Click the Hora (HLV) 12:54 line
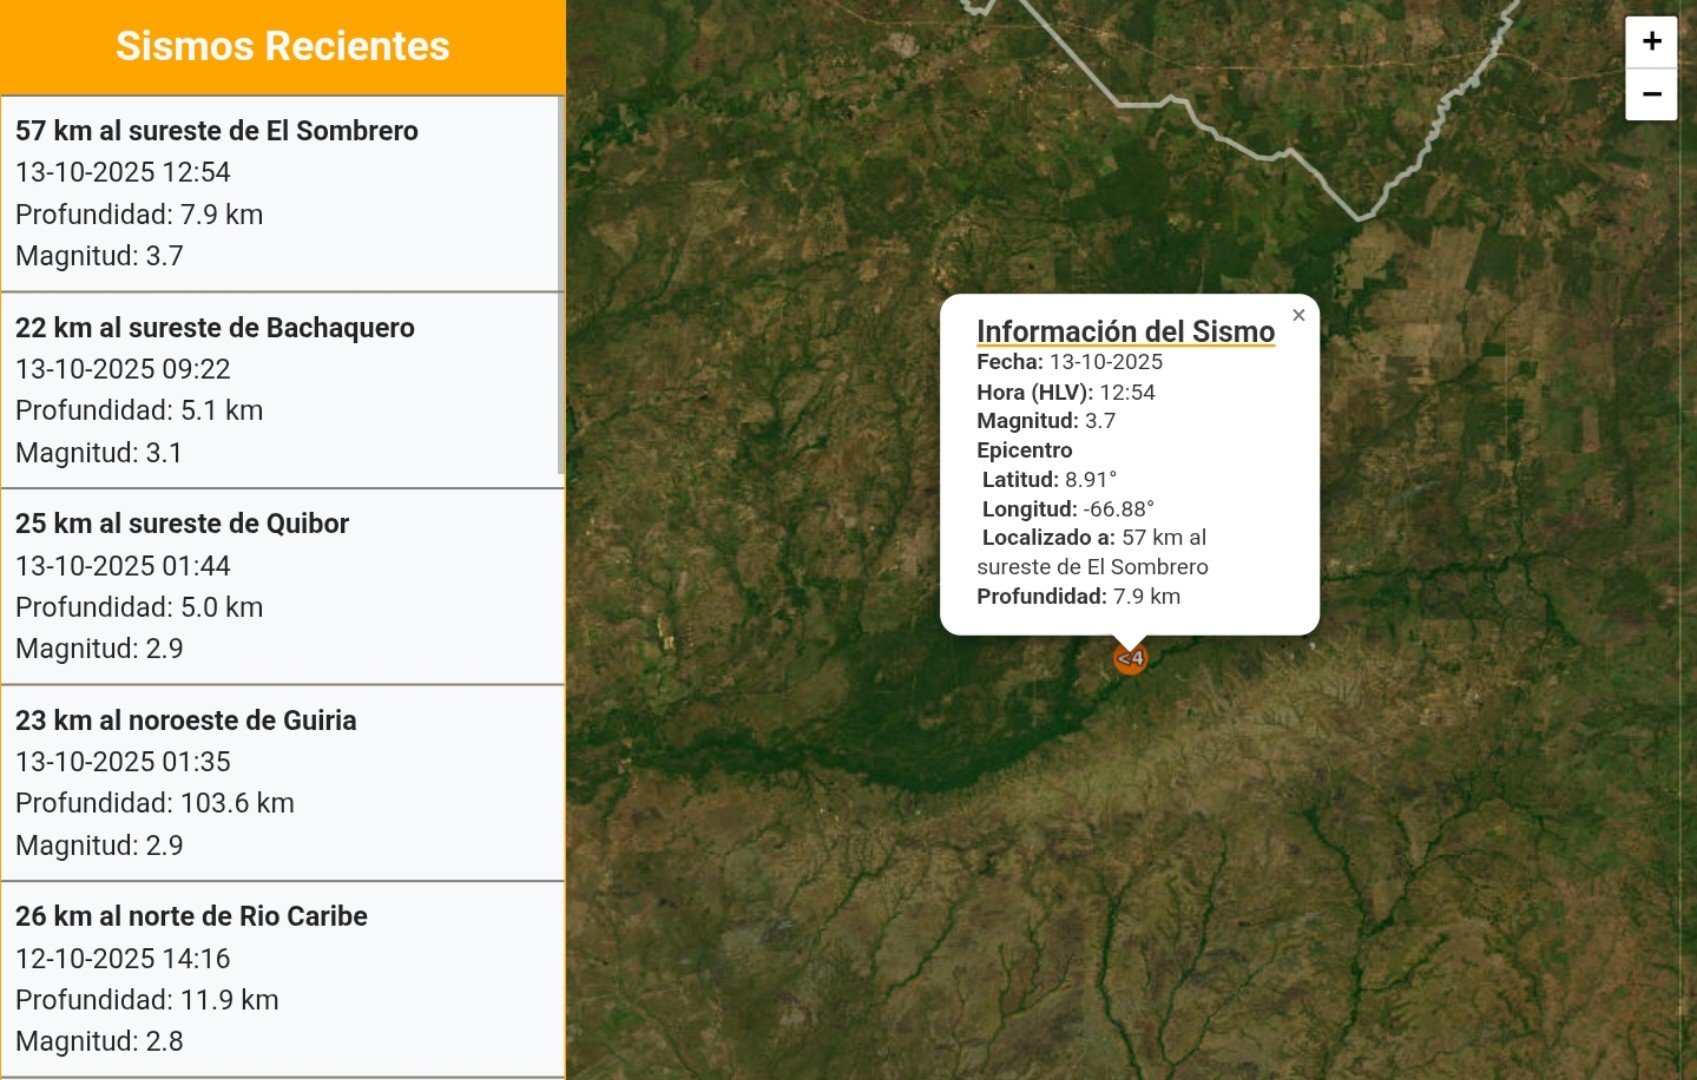The height and width of the screenshot is (1080, 1697). [1065, 392]
